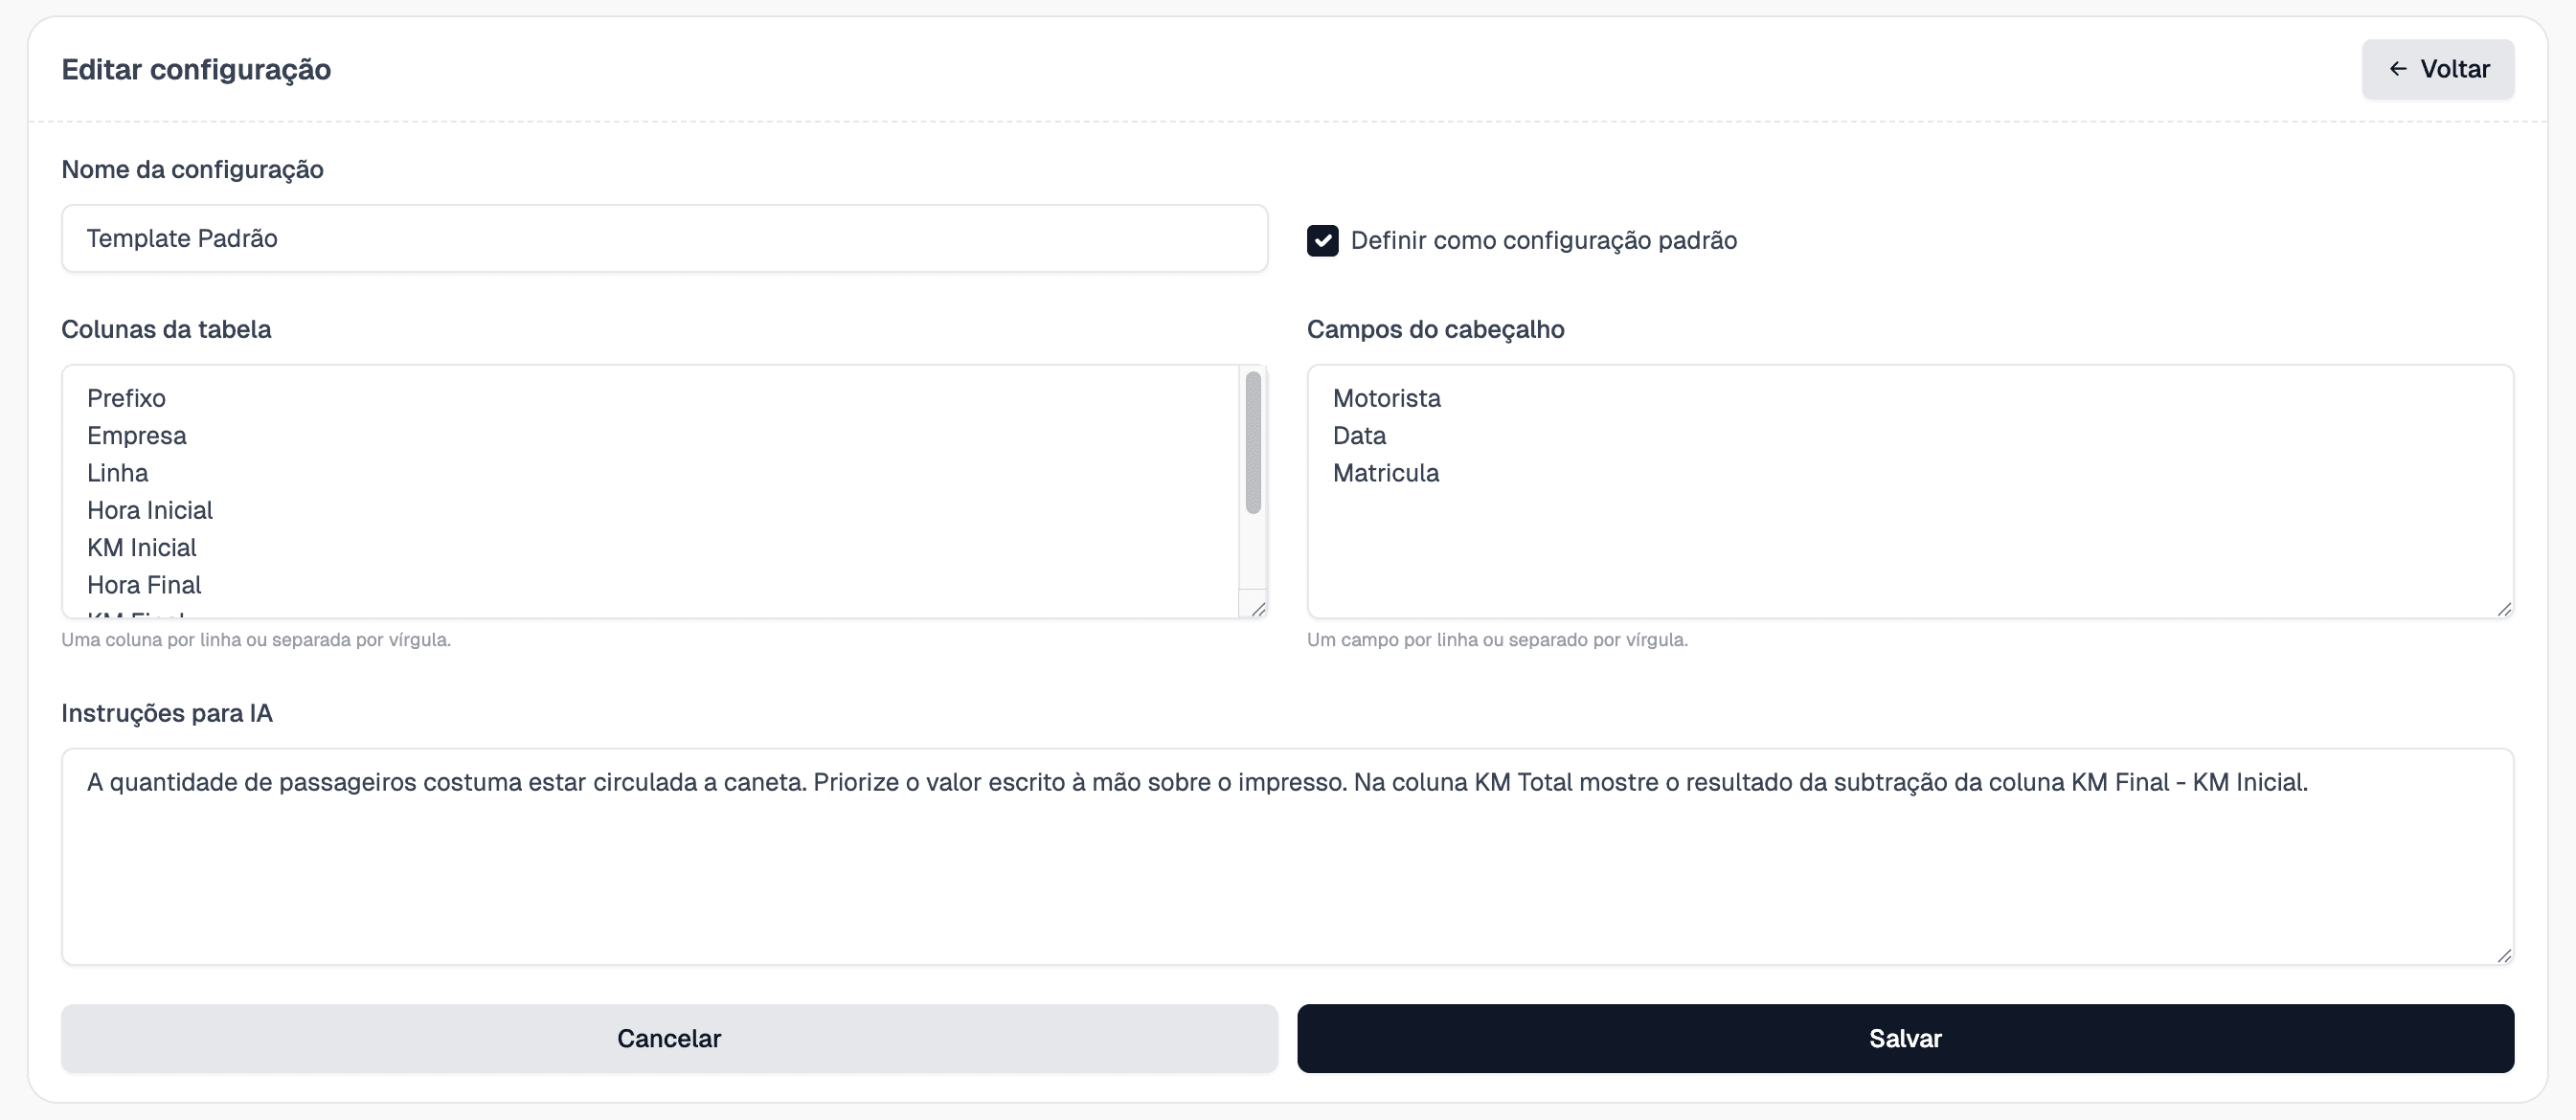Click the 'Empresa' line in columns
This screenshot has width=2576, height=1120.
137,435
